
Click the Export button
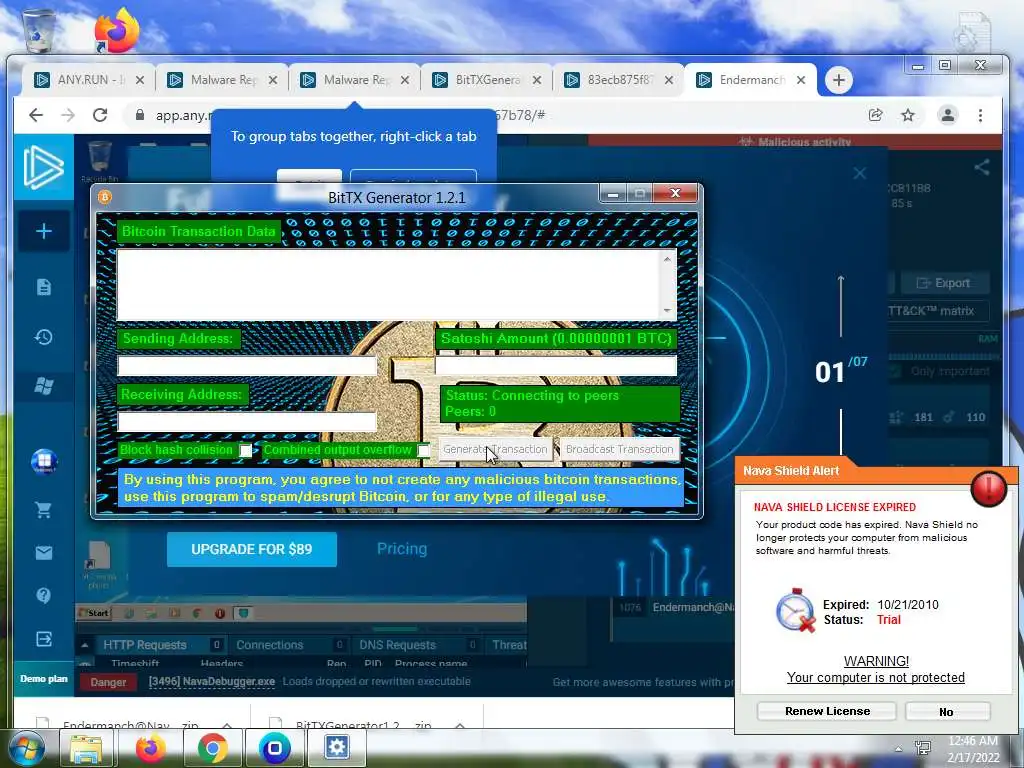(944, 283)
